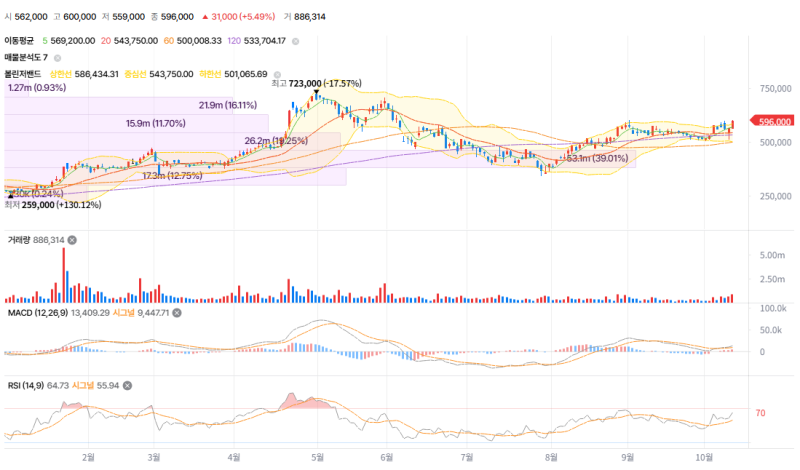The height and width of the screenshot is (470, 800).
Task: Click the 거래량 886,314 label
Action: [36, 240]
